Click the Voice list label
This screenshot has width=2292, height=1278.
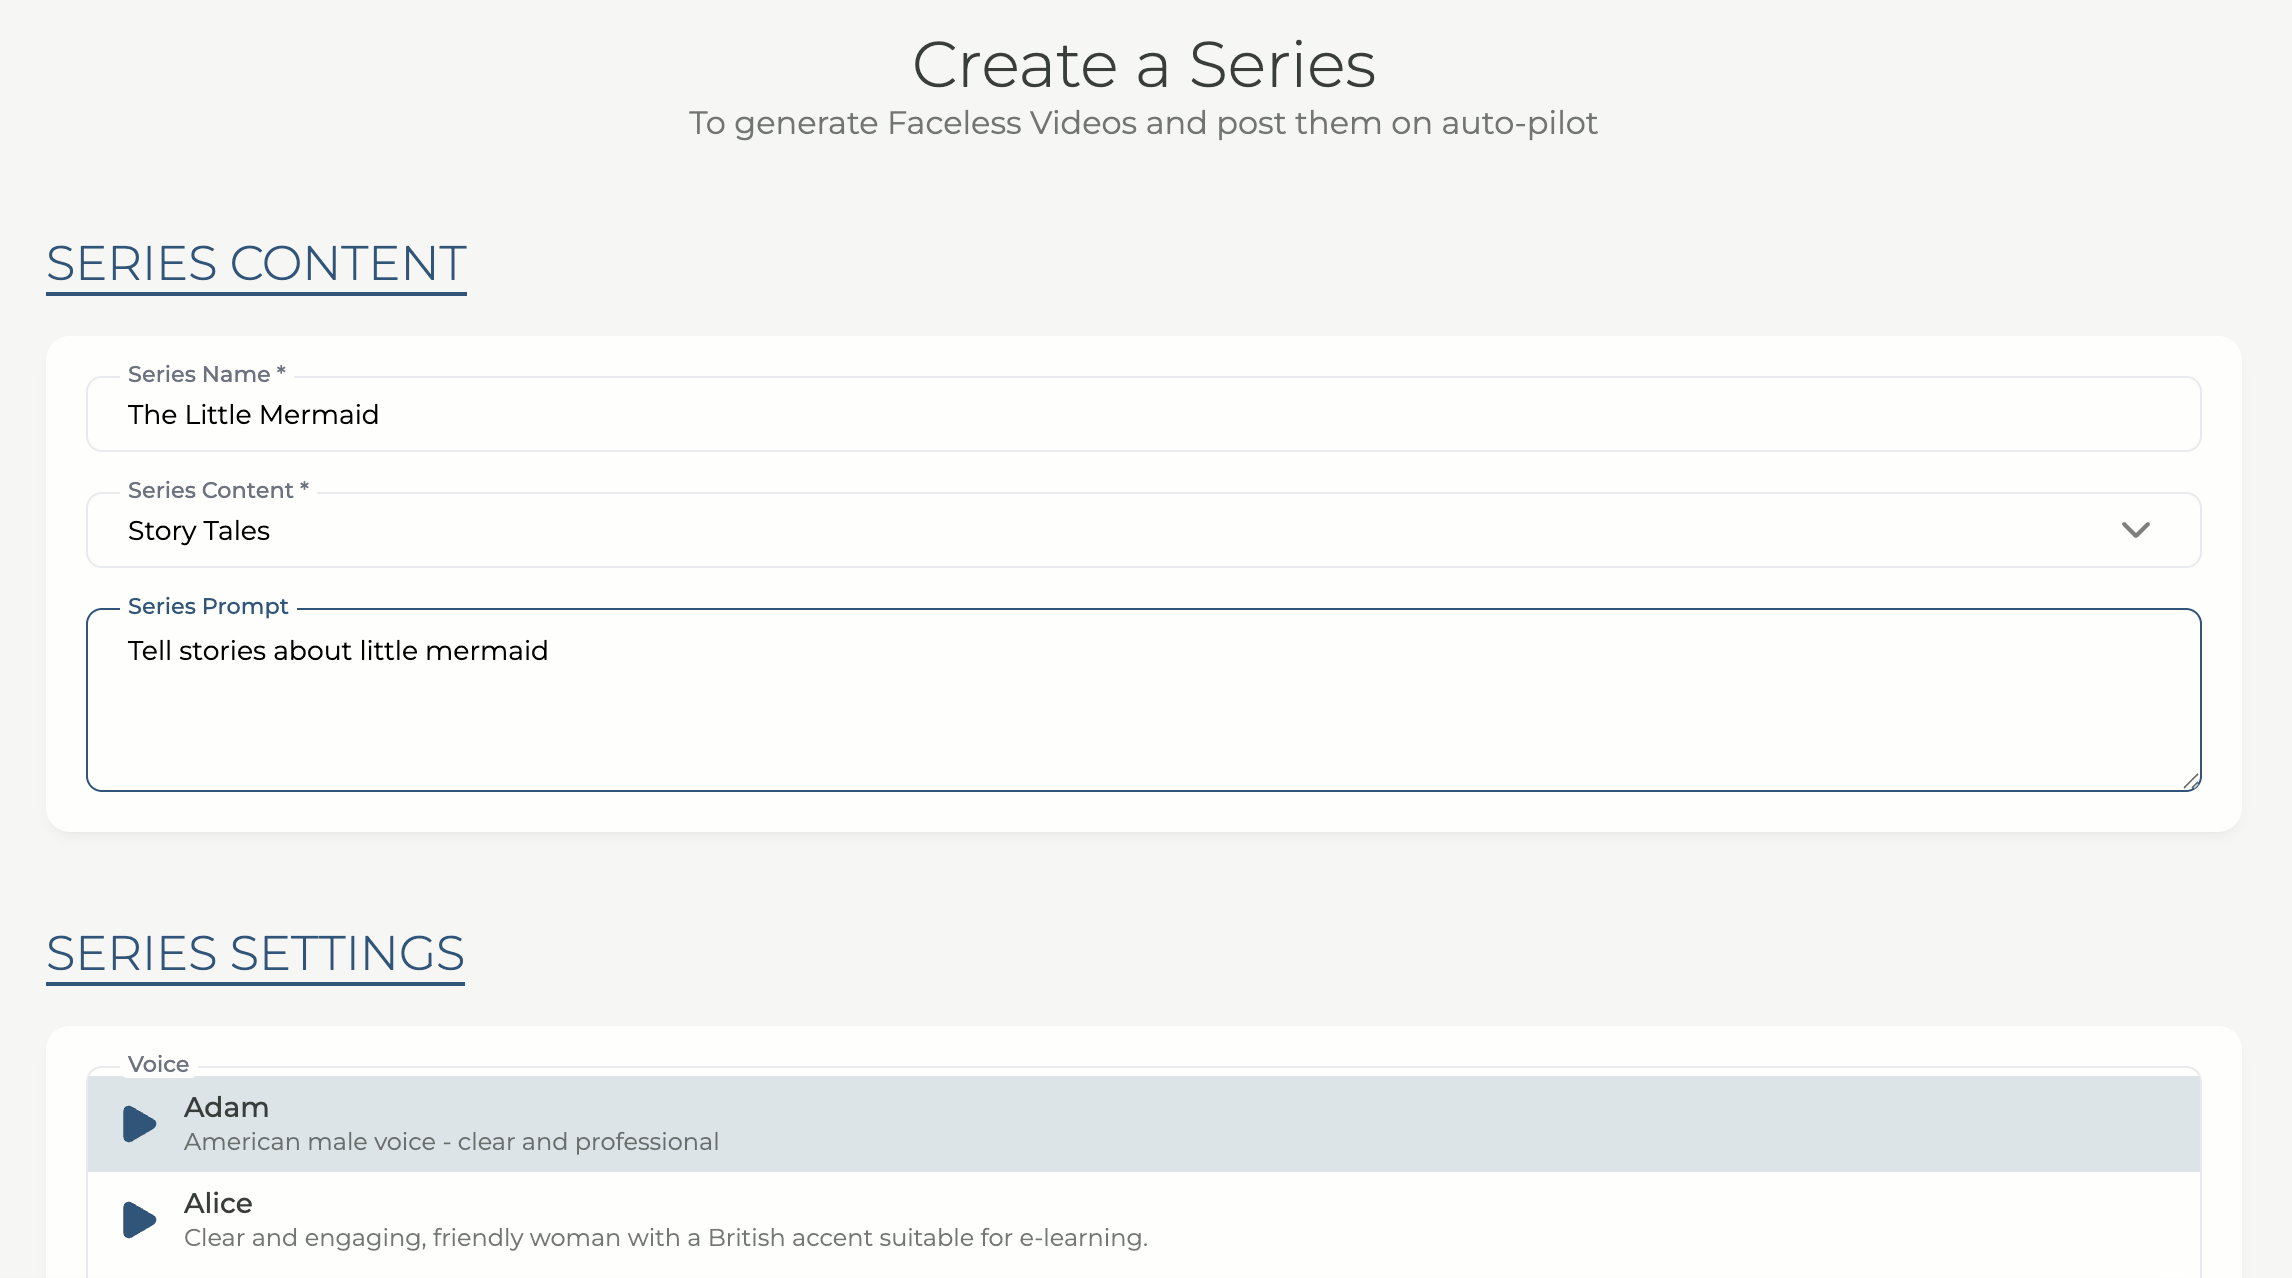point(158,1064)
